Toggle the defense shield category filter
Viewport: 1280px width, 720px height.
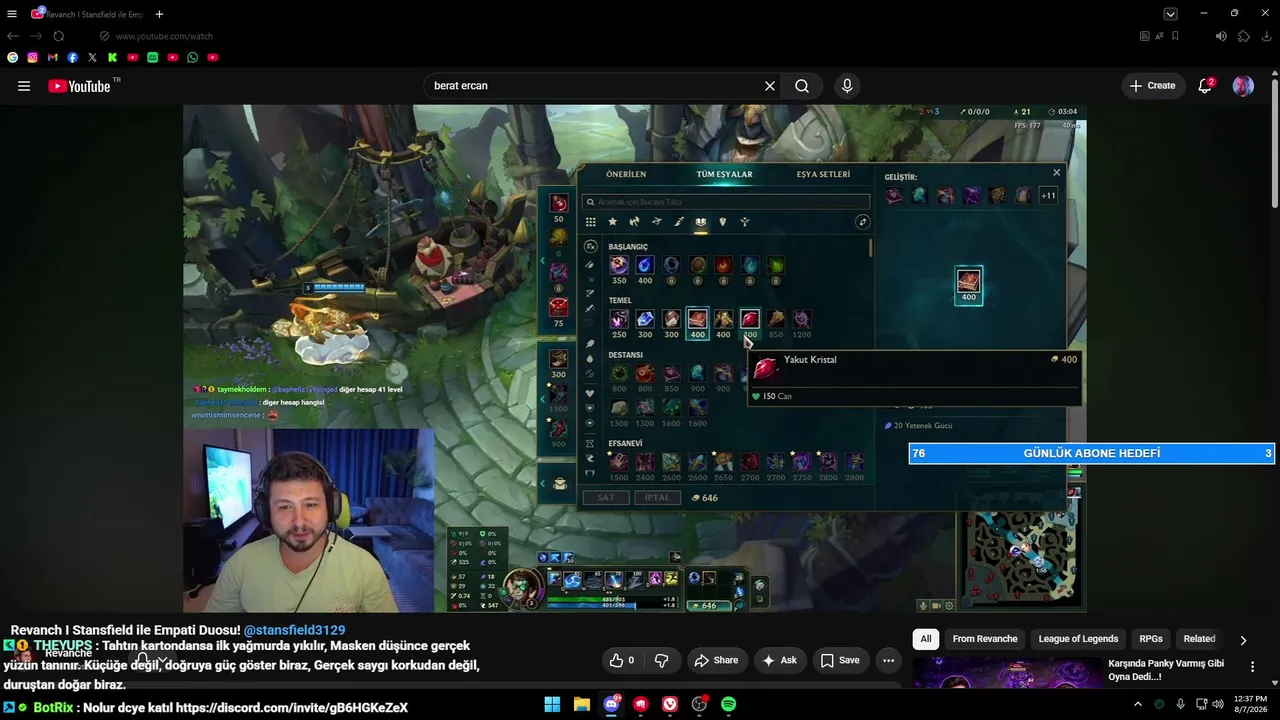click(x=722, y=222)
